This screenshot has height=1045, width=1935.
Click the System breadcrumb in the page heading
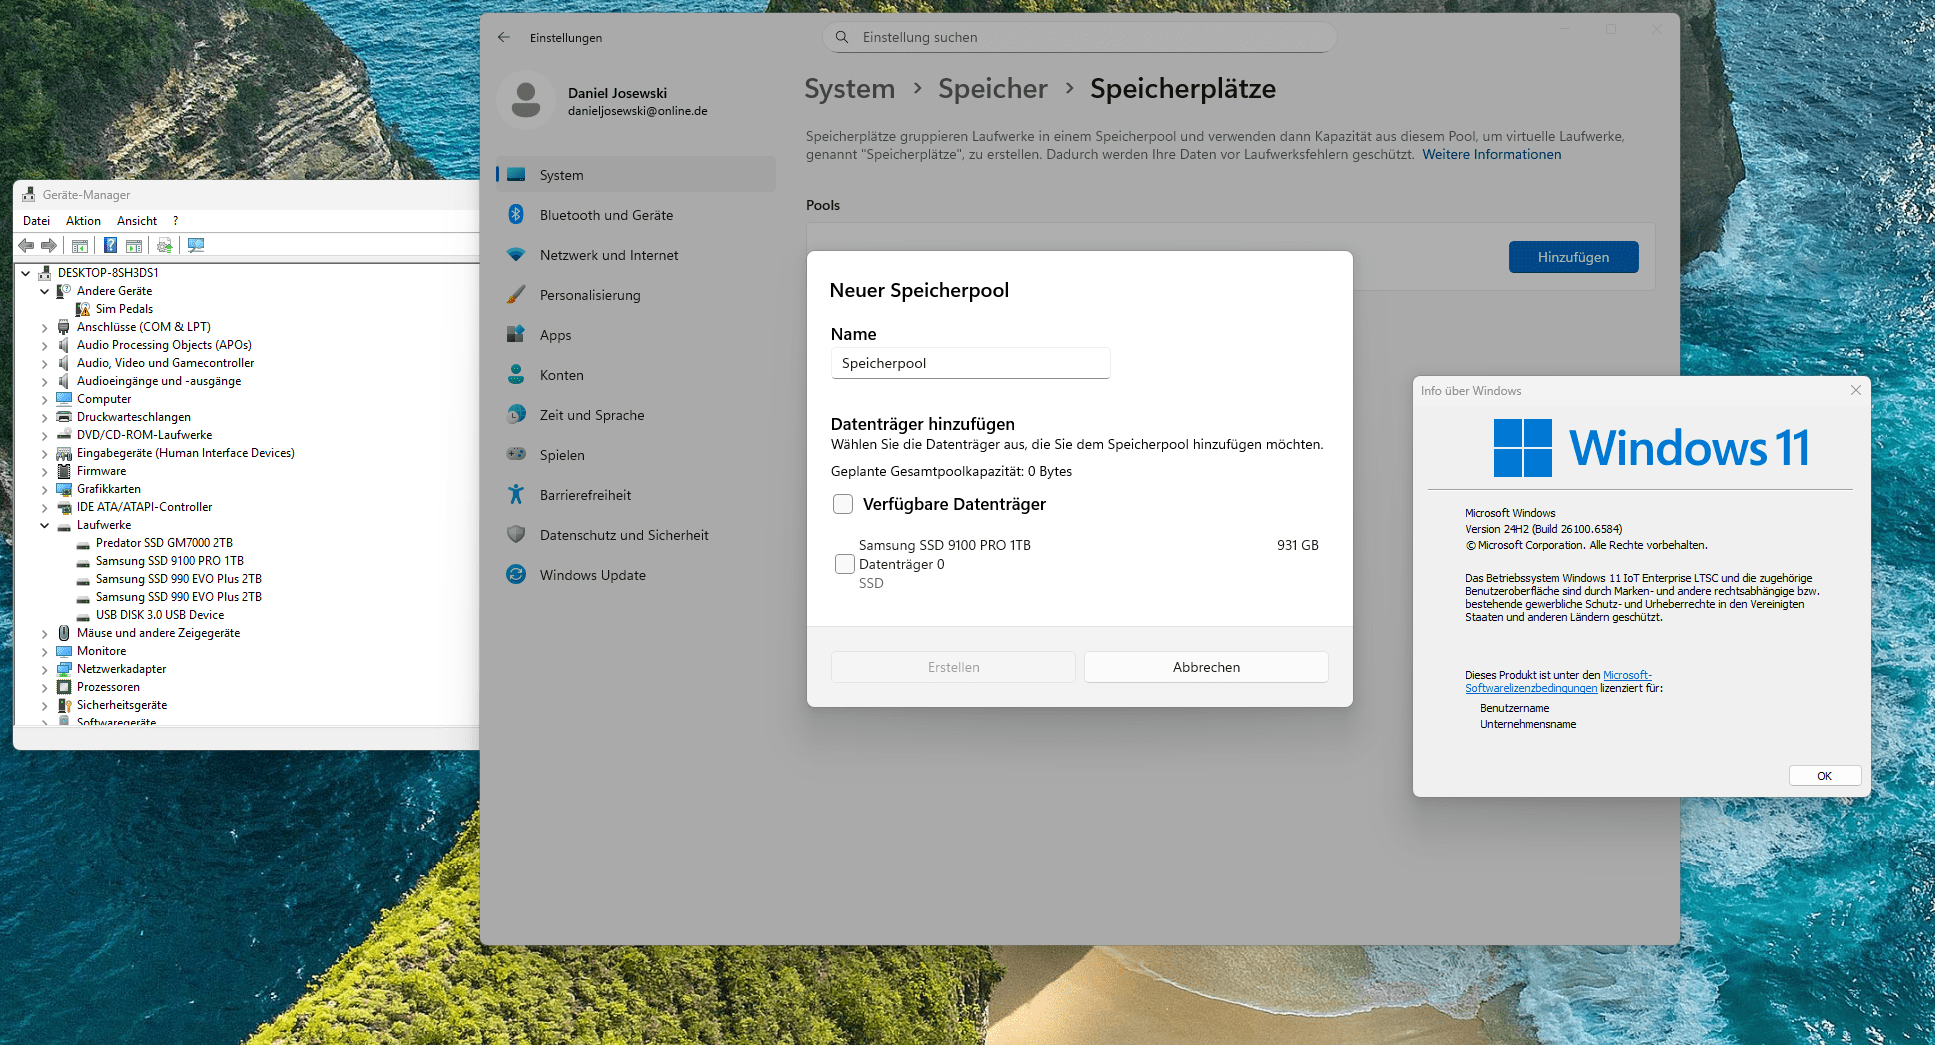[850, 89]
